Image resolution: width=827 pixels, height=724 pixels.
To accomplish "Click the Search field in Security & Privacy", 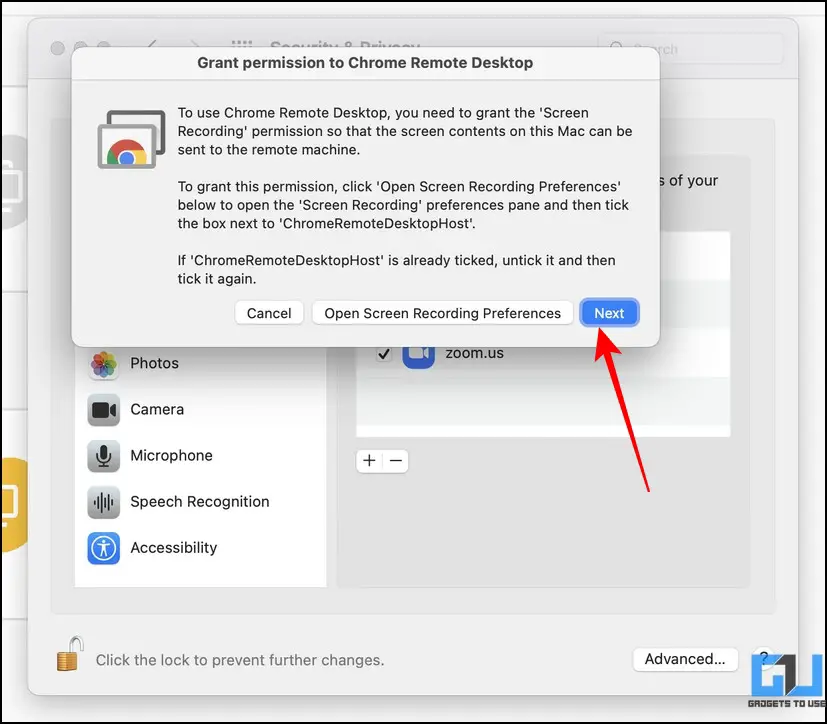I will [690, 49].
